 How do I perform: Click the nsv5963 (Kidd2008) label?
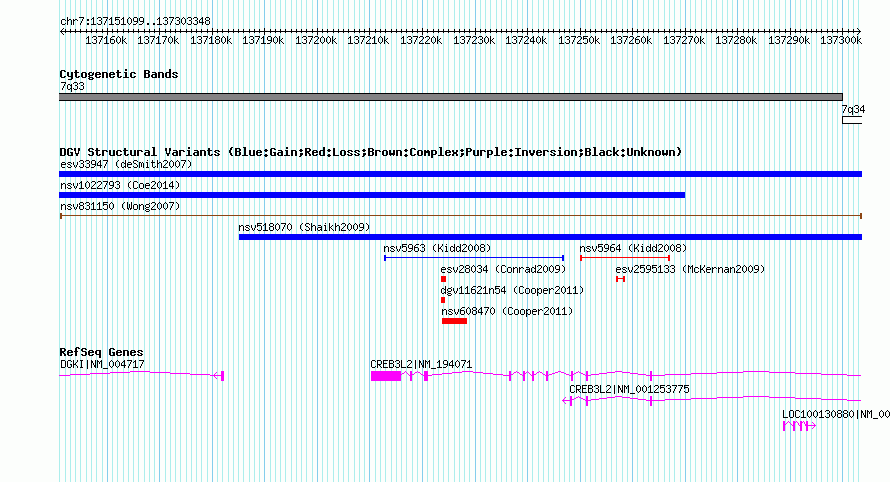(437, 248)
